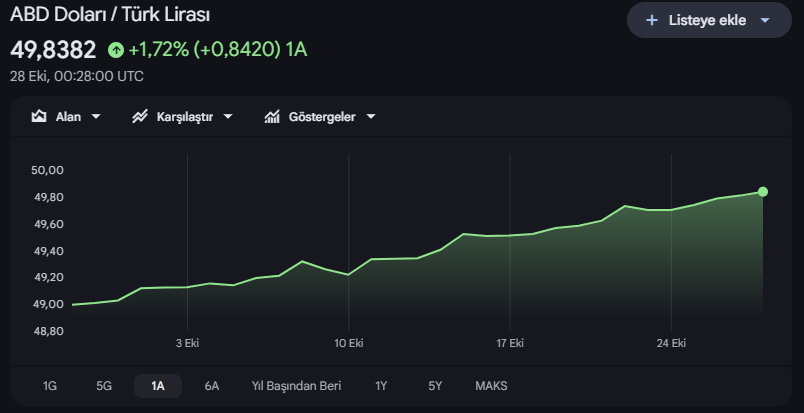This screenshot has height=413, width=804.
Task: Click the compare lines icon beside Karşılaştır
Action: (x=140, y=116)
